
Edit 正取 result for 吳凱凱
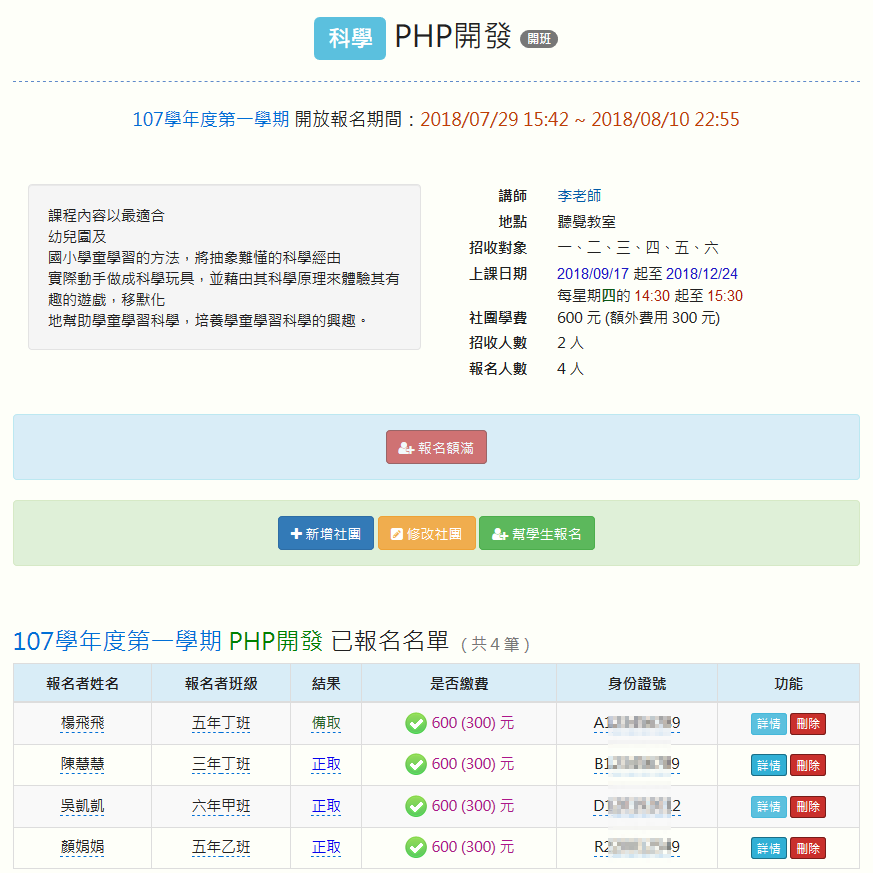[x=326, y=806]
